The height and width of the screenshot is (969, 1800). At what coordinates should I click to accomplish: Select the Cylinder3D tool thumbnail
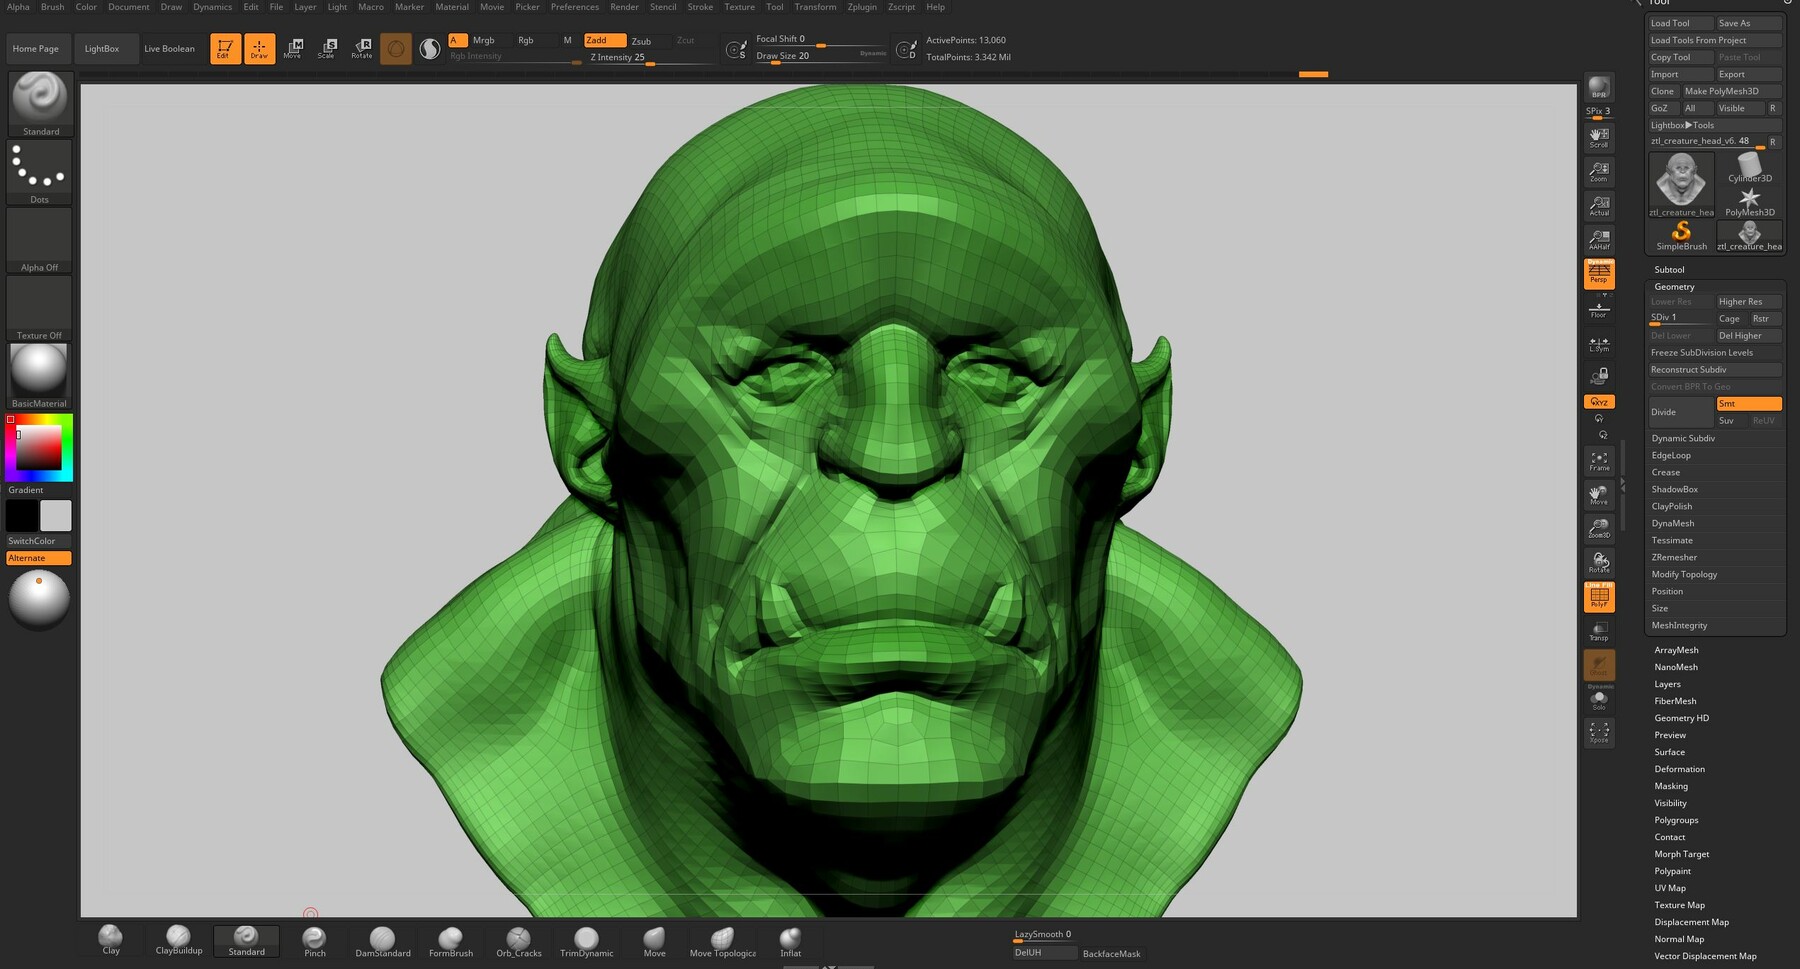(x=1749, y=167)
